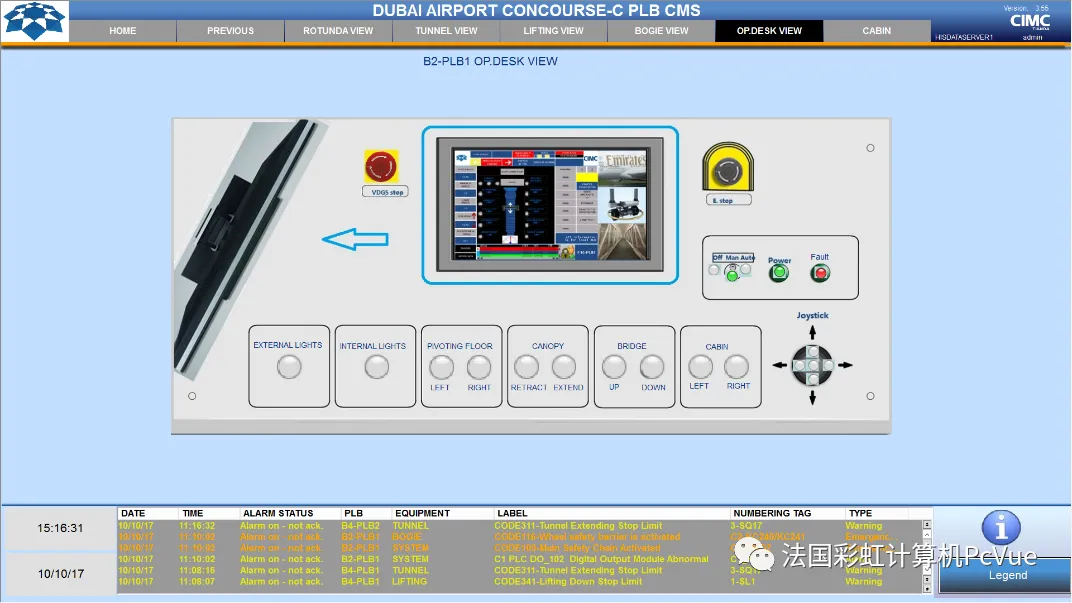
Task: Toggle the Internal Lights round button
Action: [x=377, y=367]
